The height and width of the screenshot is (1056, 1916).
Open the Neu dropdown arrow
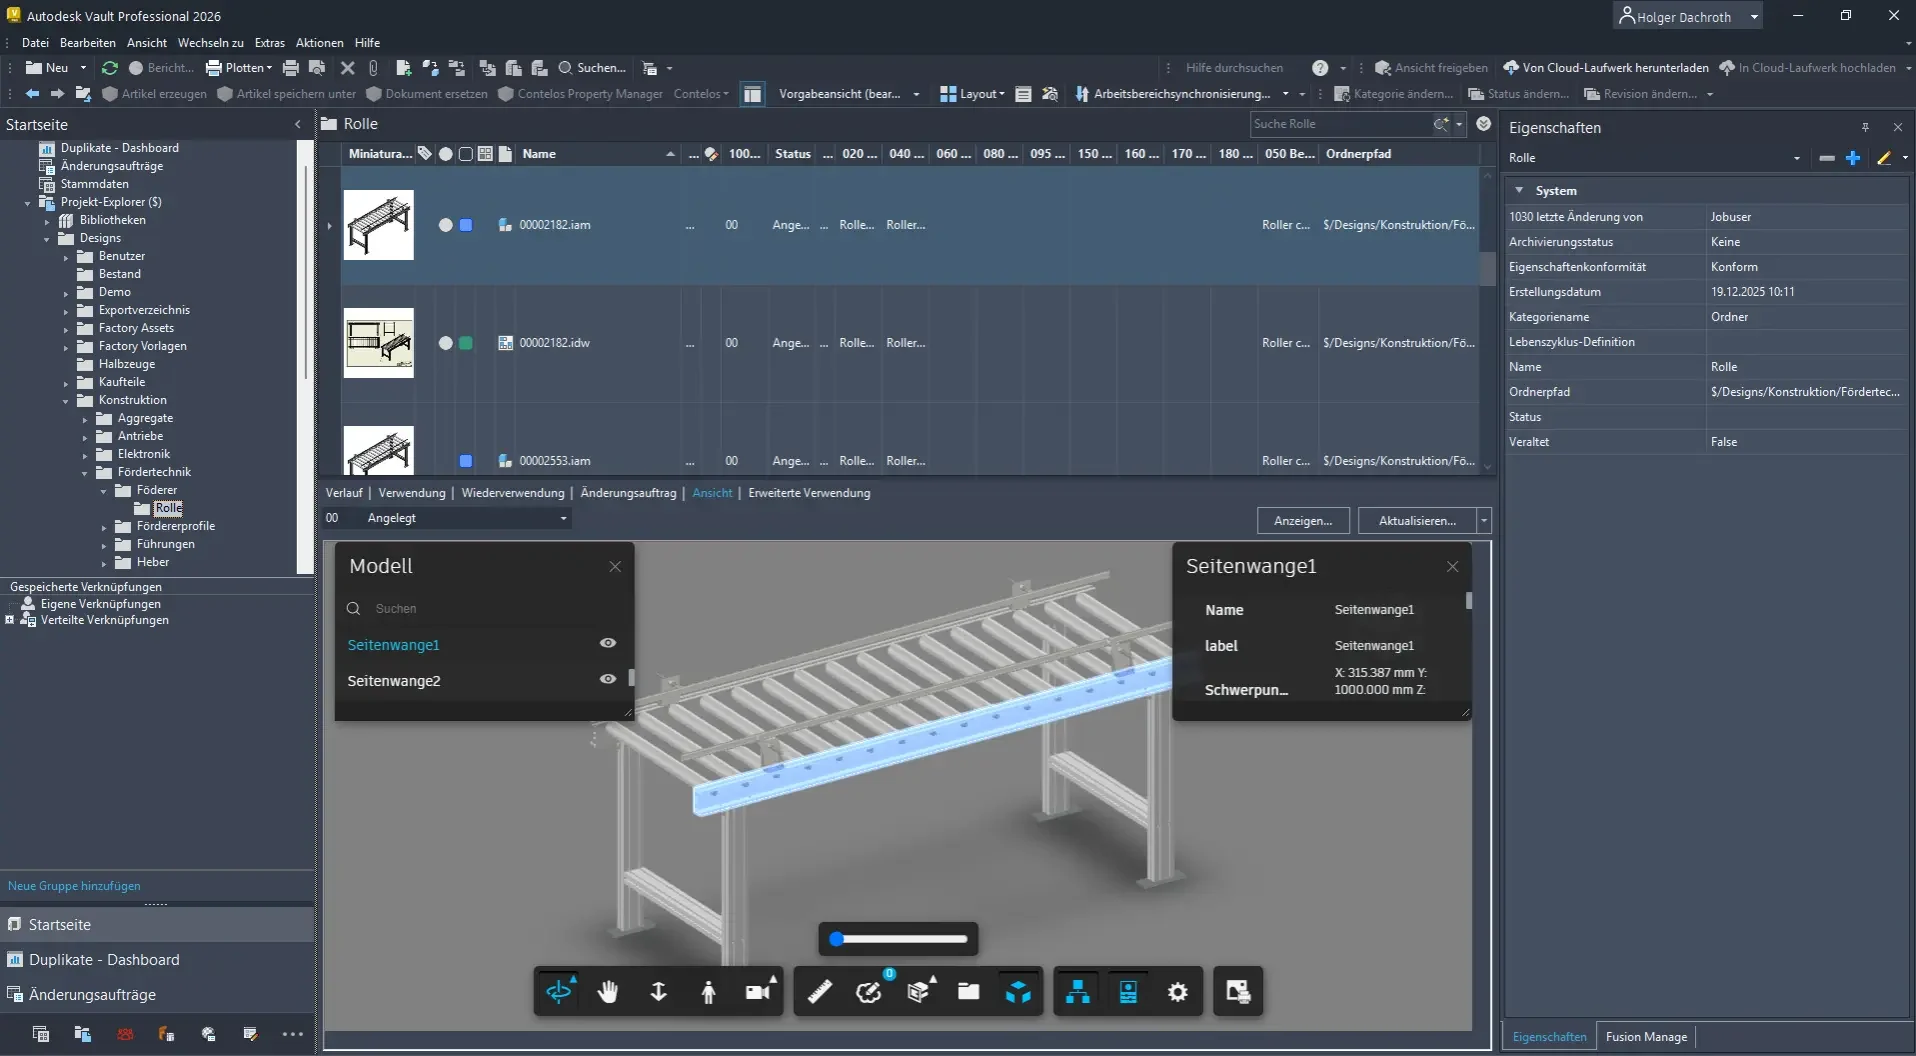click(83, 68)
